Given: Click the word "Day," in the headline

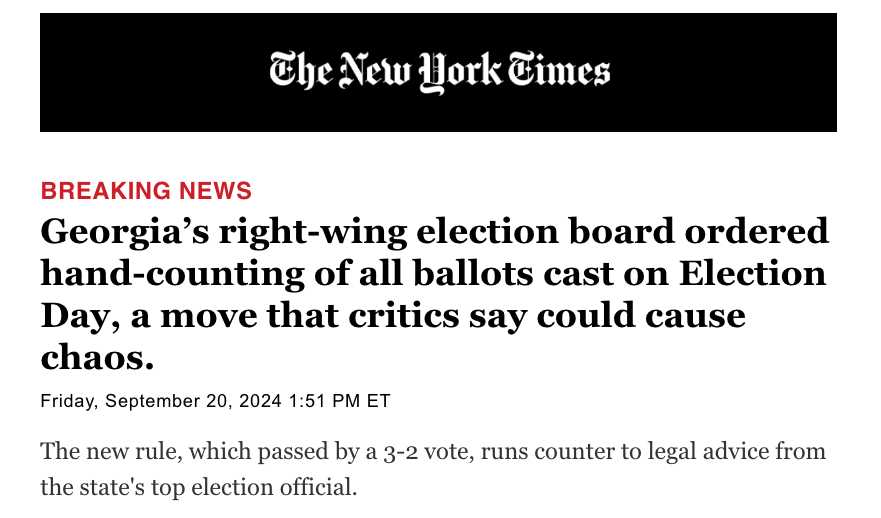Looking at the screenshot, I should tap(80, 316).
